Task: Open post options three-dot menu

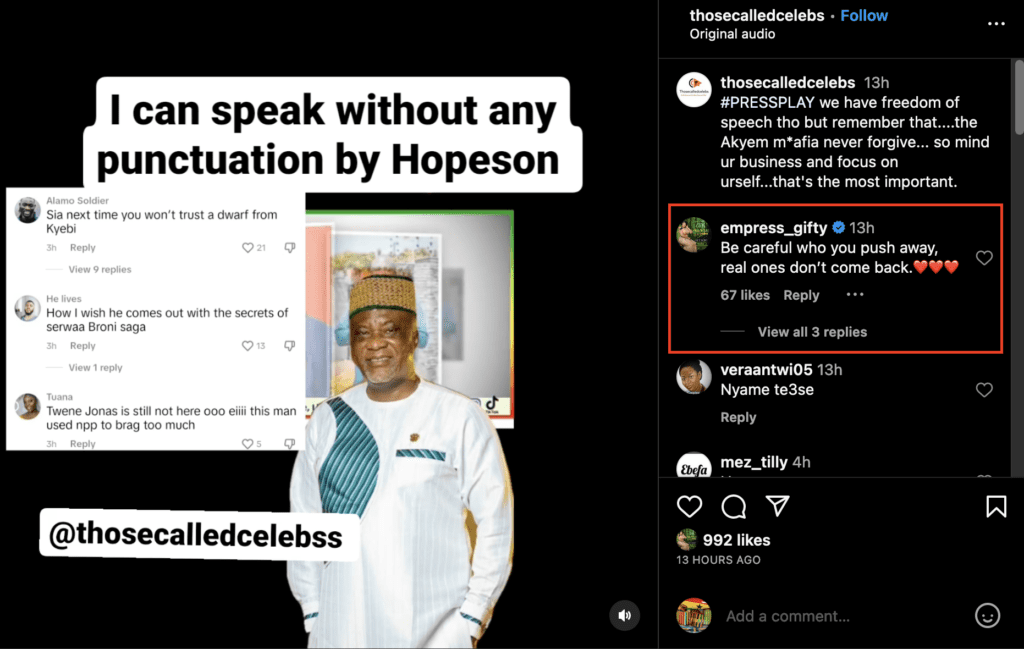Action: coord(996,24)
